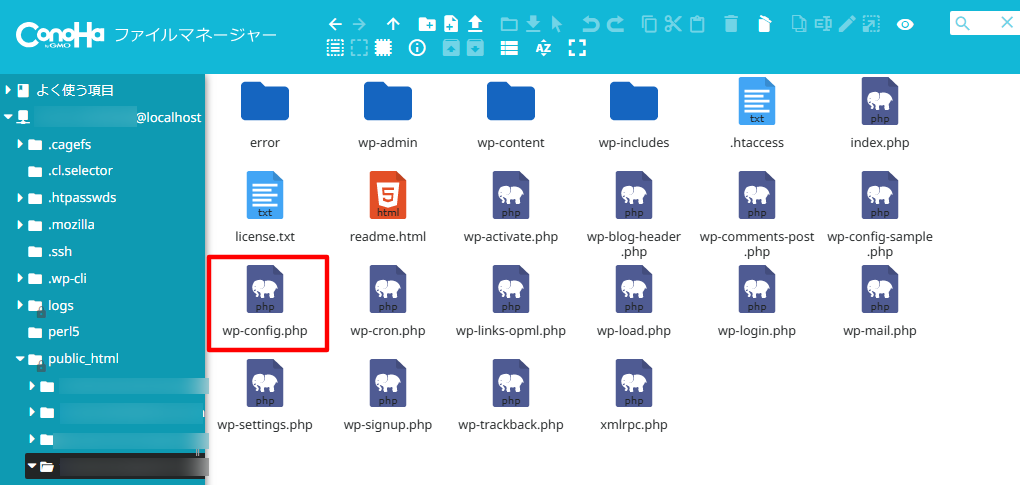Click the new folder icon in toolbar

pos(427,23)
